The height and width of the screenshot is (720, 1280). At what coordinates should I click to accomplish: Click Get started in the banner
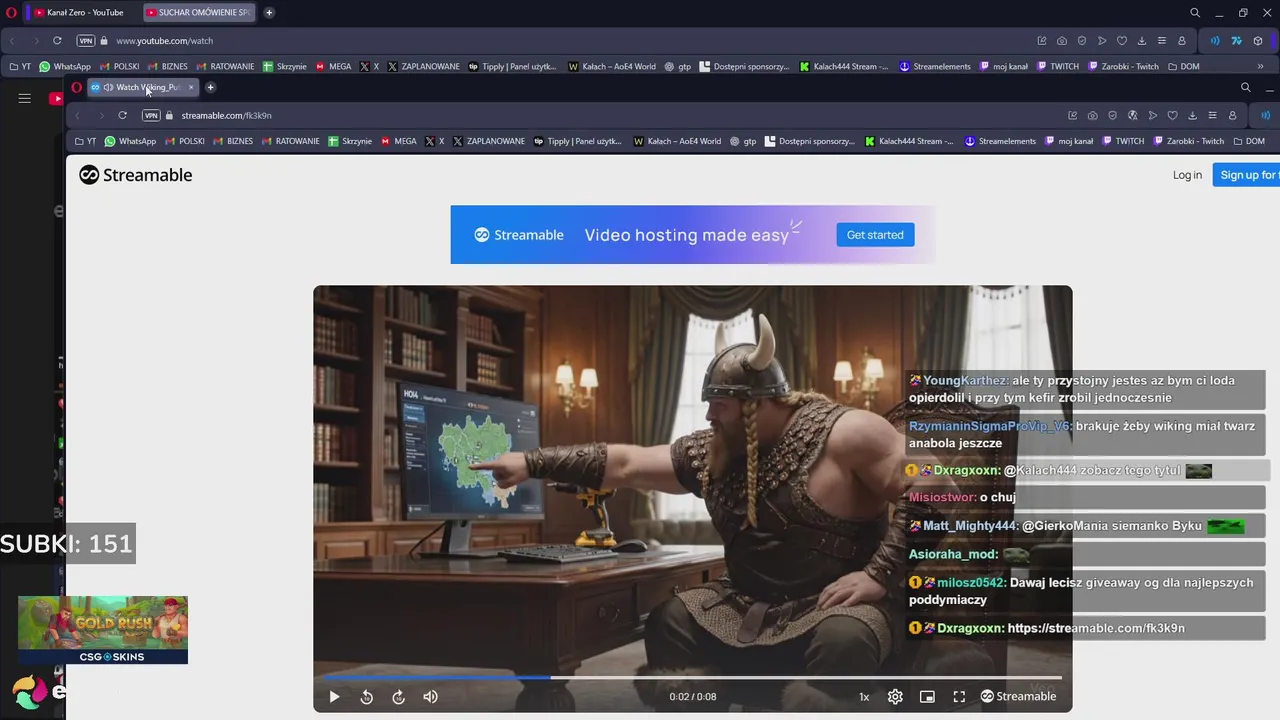tap(875, 235)
